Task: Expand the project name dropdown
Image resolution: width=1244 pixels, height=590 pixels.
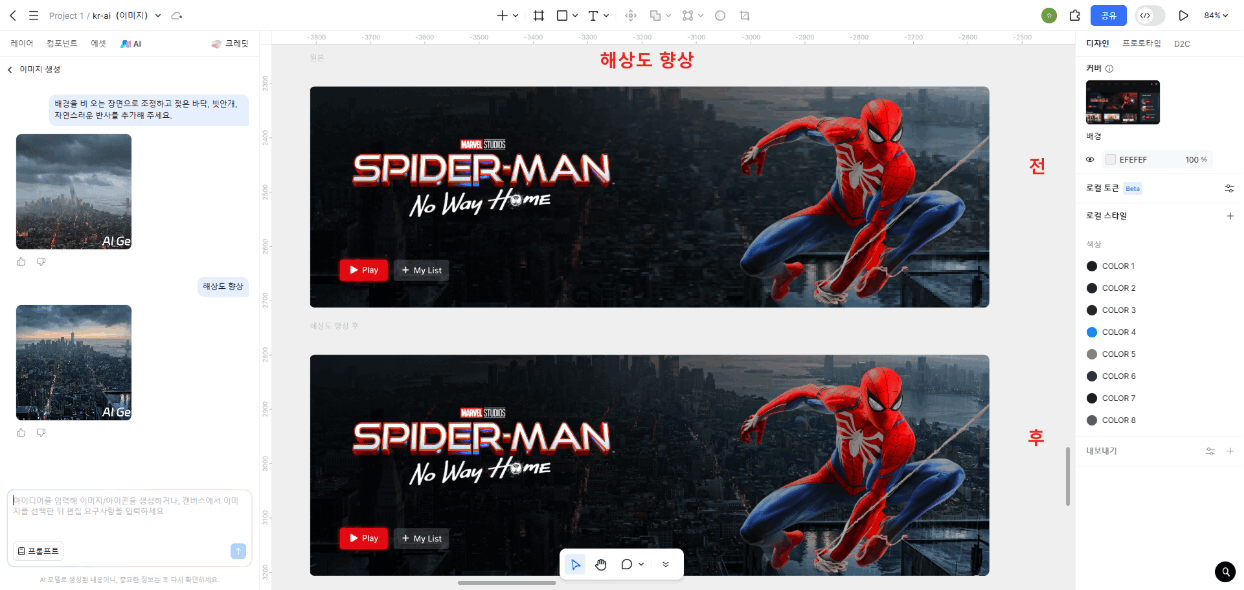Action: pyautogui.click(x=158, y=16)
